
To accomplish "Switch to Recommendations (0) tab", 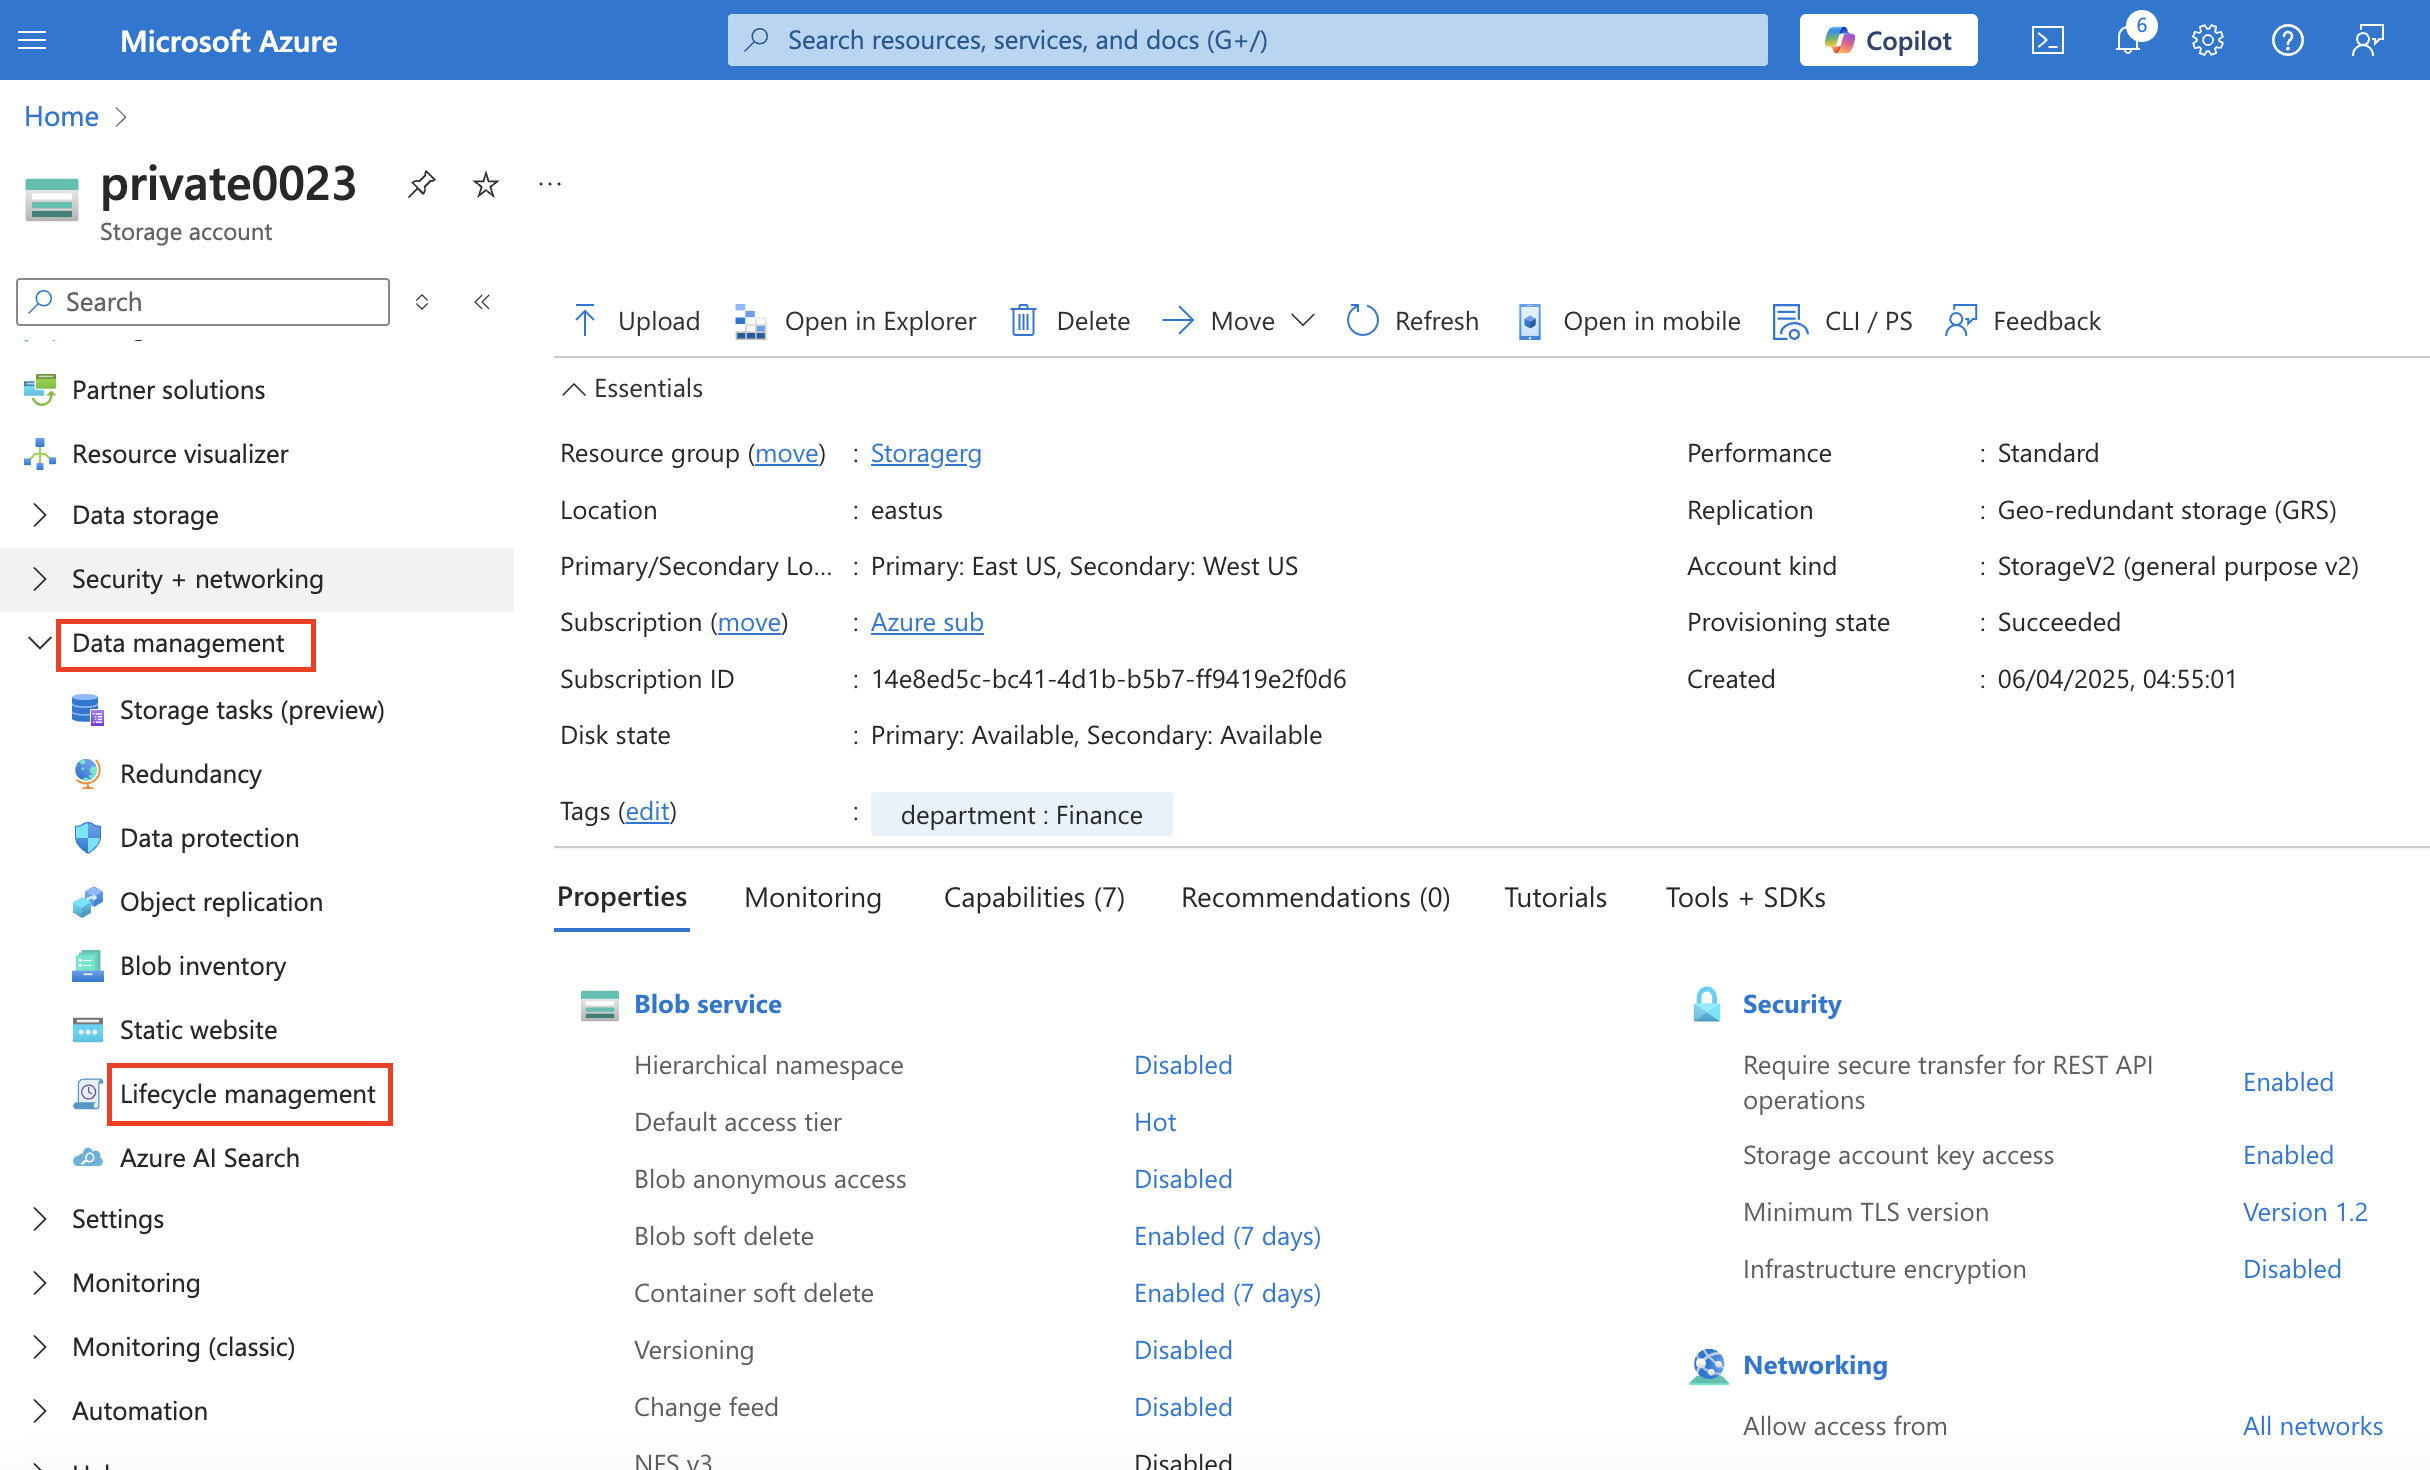I will click(1315, 897).
